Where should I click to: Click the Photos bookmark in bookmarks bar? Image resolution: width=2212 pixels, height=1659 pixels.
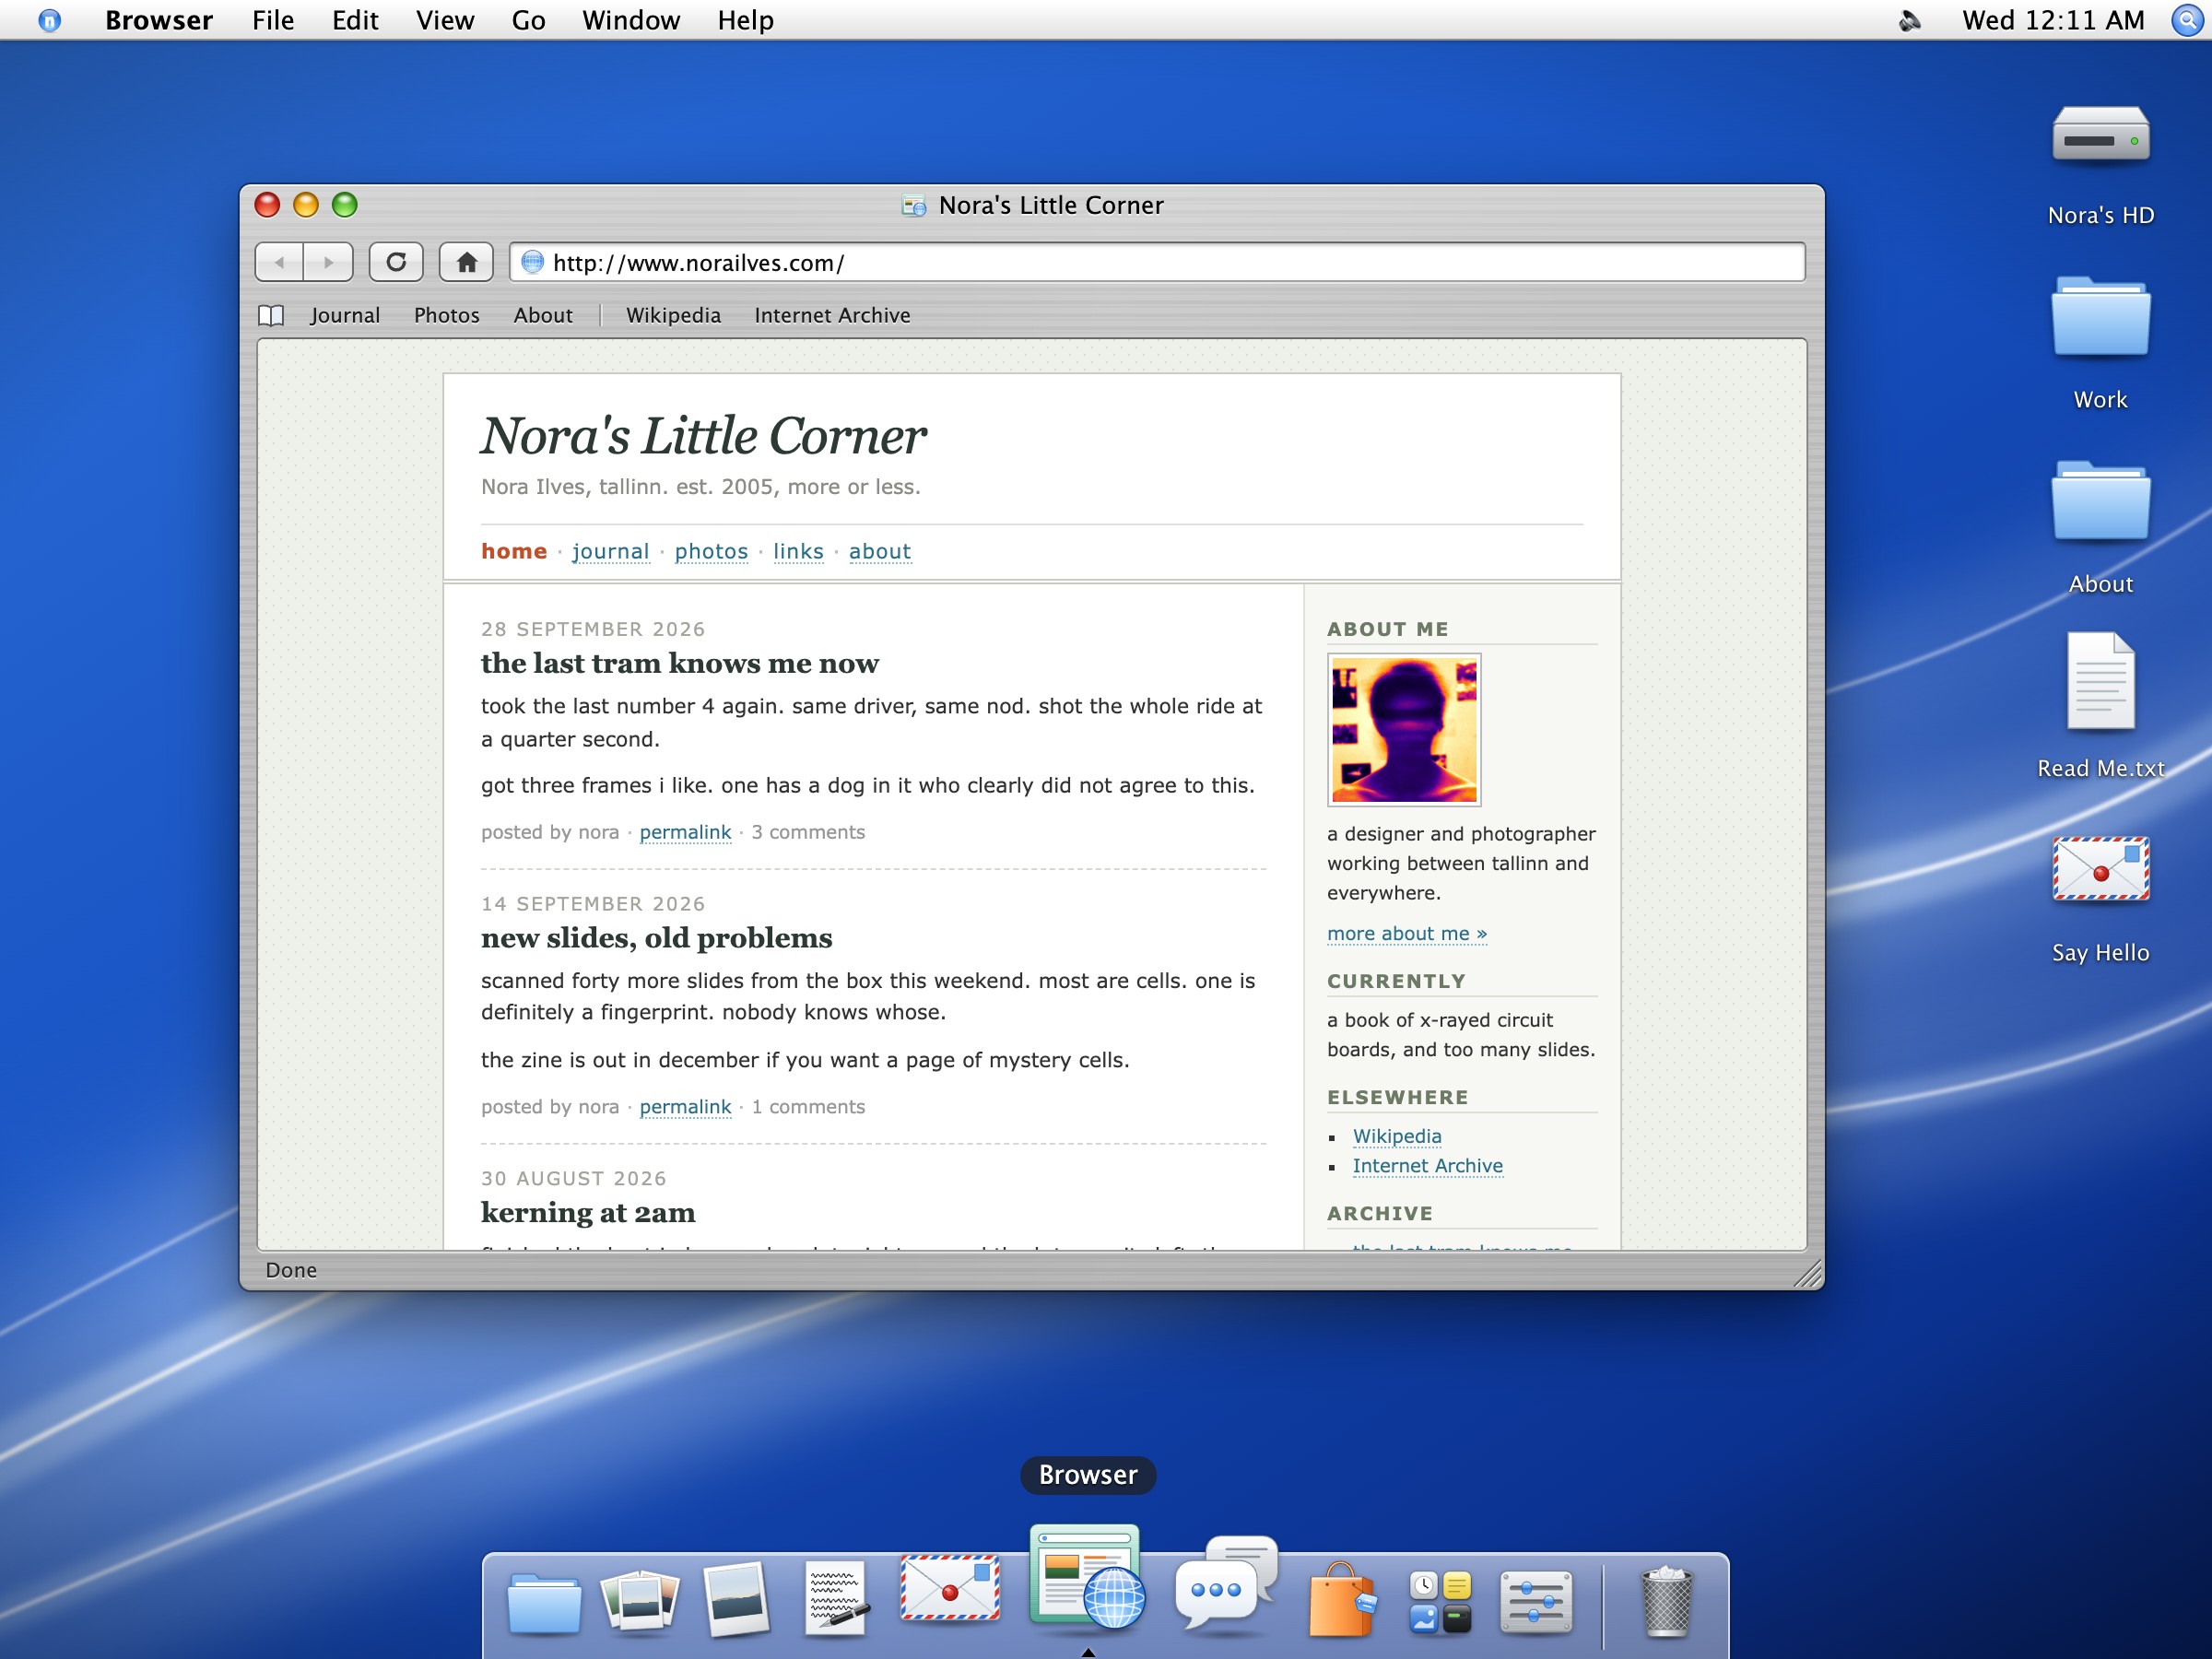coord(447,315)
